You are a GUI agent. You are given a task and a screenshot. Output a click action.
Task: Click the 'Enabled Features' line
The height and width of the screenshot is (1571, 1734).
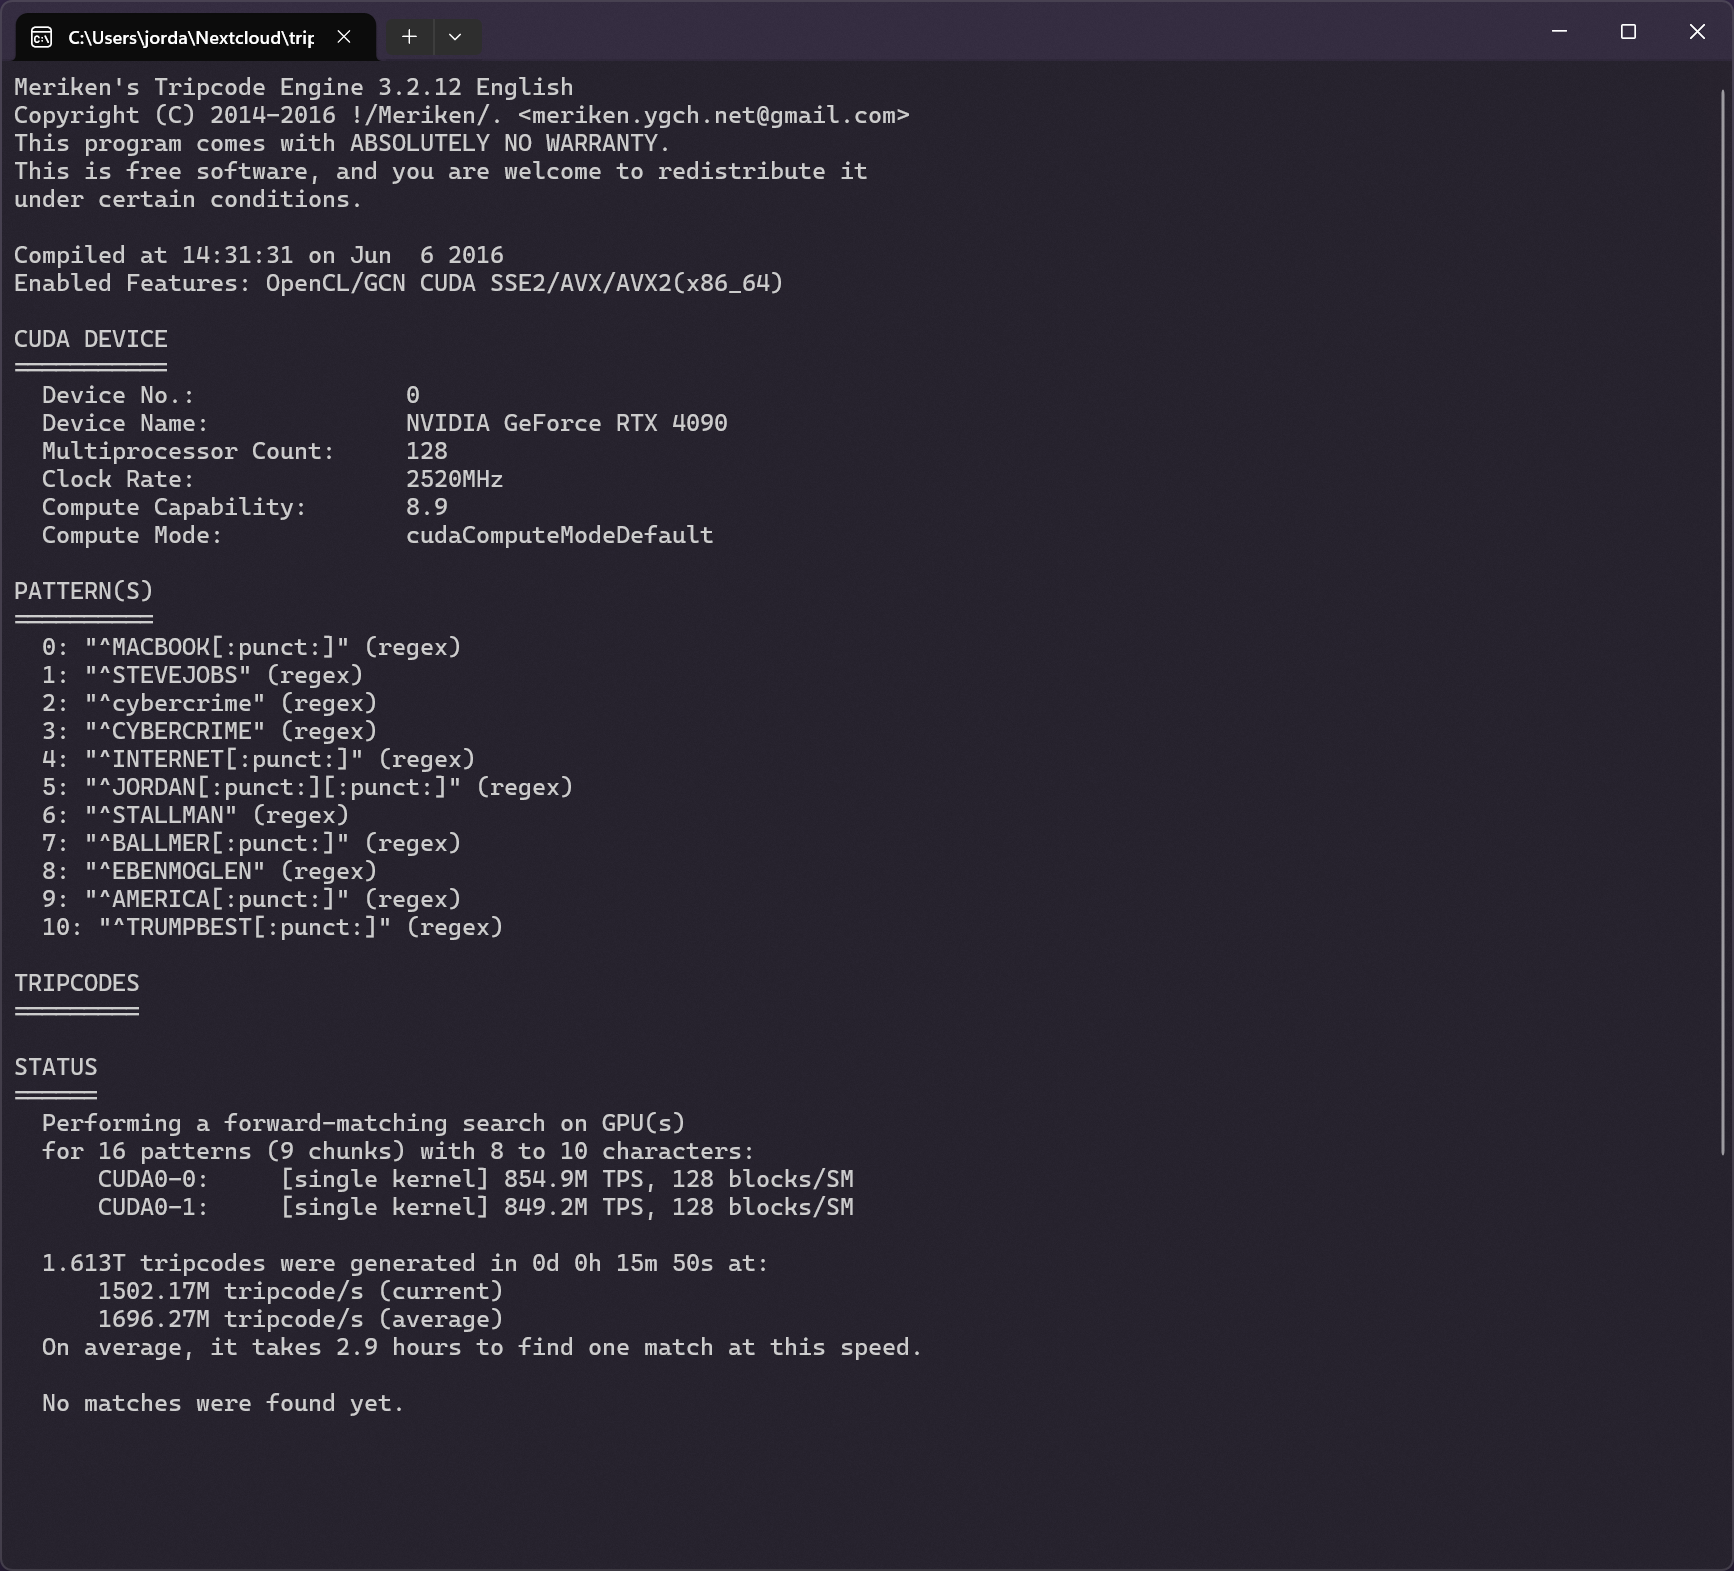(x=399, y=284)
